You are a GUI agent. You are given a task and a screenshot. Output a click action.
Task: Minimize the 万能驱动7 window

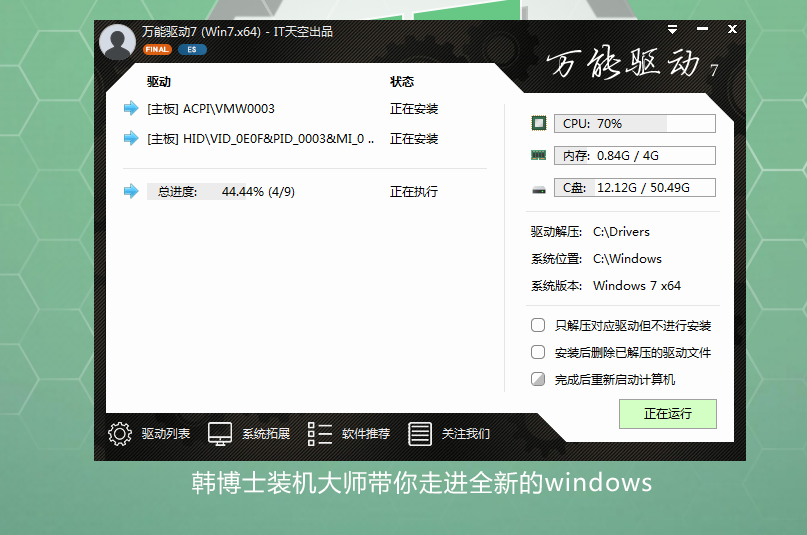pos(702,29)
